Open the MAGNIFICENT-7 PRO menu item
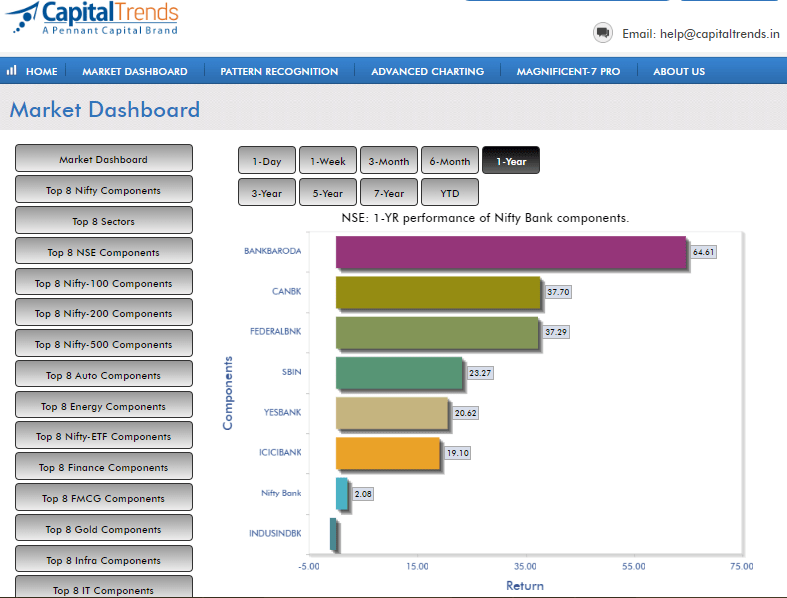Viewport: 787px width, 598px height. (568, 71)
